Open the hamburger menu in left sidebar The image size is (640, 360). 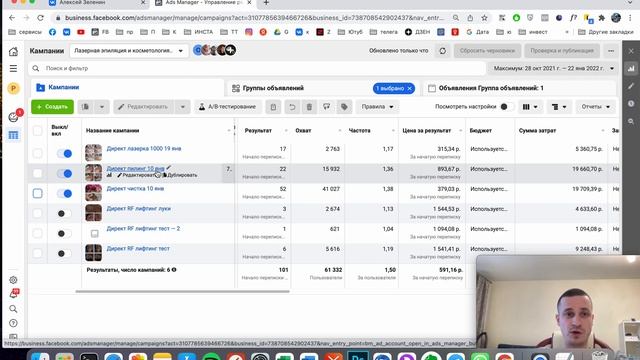coord(13,69)
